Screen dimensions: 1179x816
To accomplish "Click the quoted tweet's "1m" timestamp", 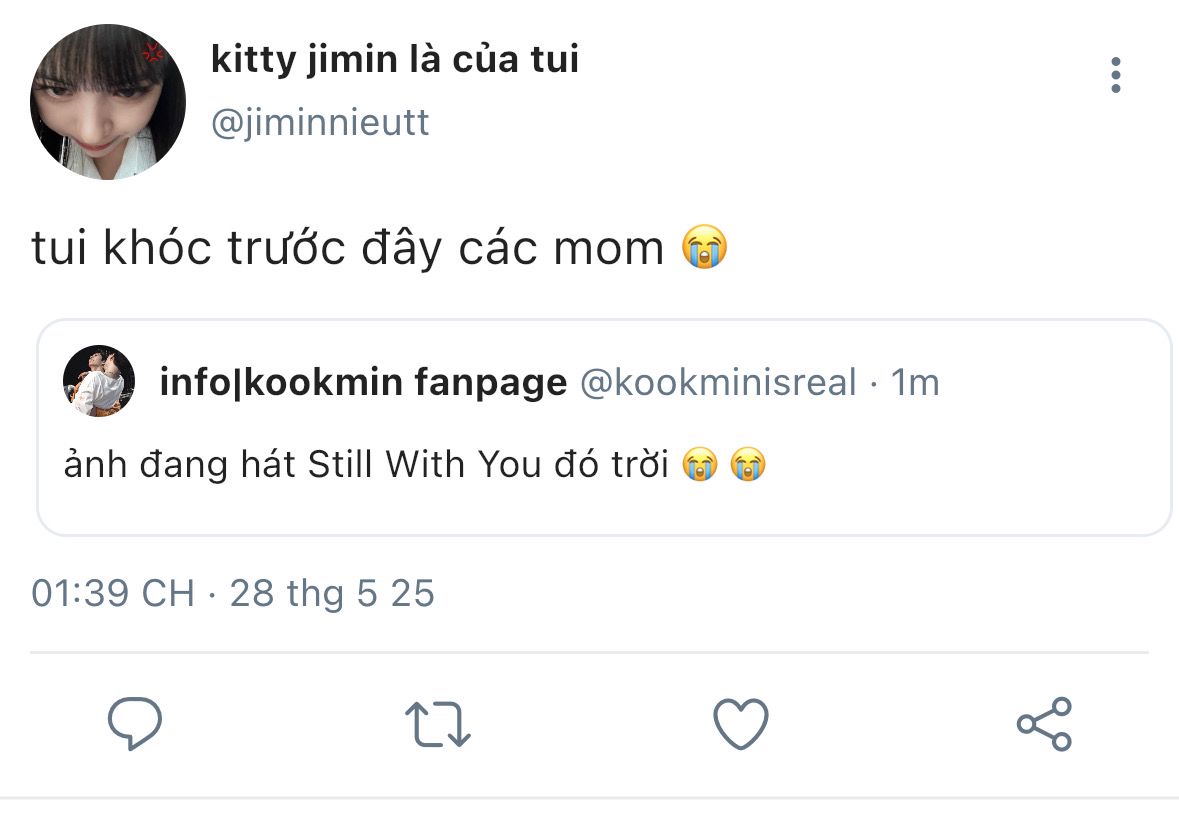I will click(915, 382).
